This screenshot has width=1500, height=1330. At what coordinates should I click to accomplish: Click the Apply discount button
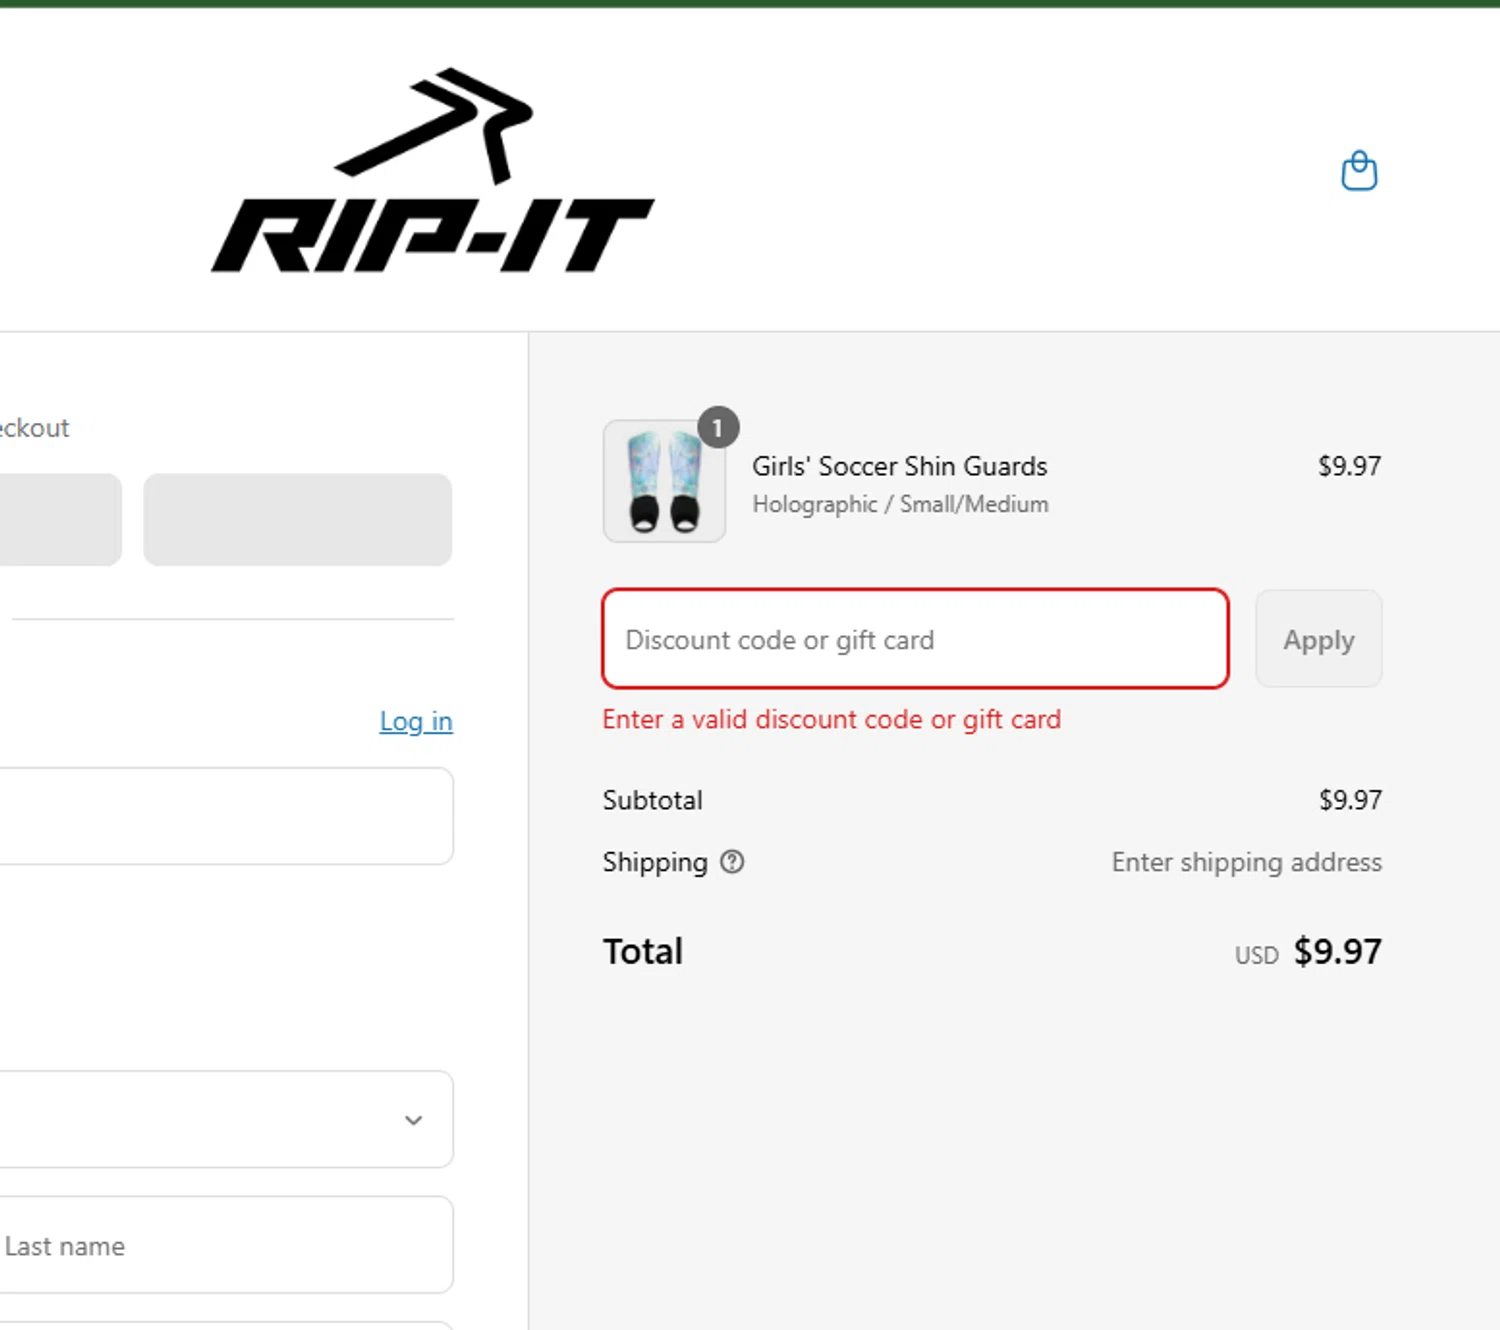(1319, 639)
